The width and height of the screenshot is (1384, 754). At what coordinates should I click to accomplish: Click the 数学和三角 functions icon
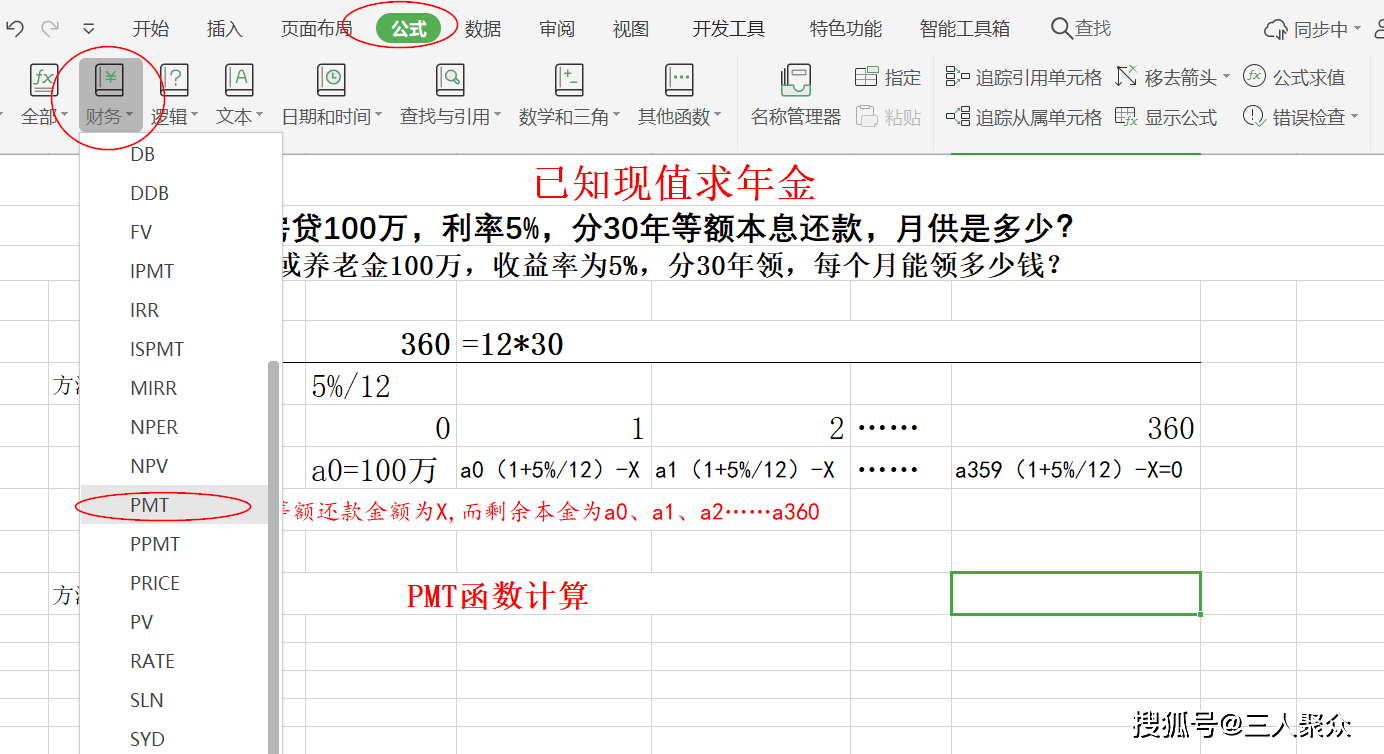point(569,80)
